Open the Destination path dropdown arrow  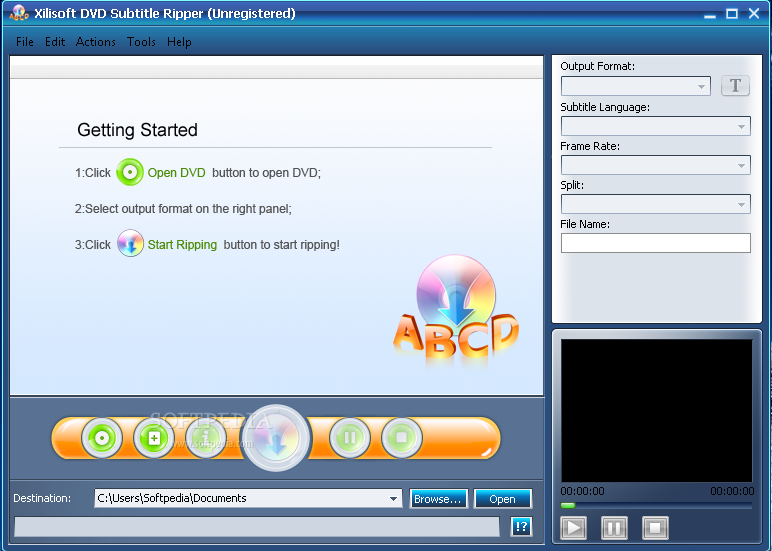point(393,499)
